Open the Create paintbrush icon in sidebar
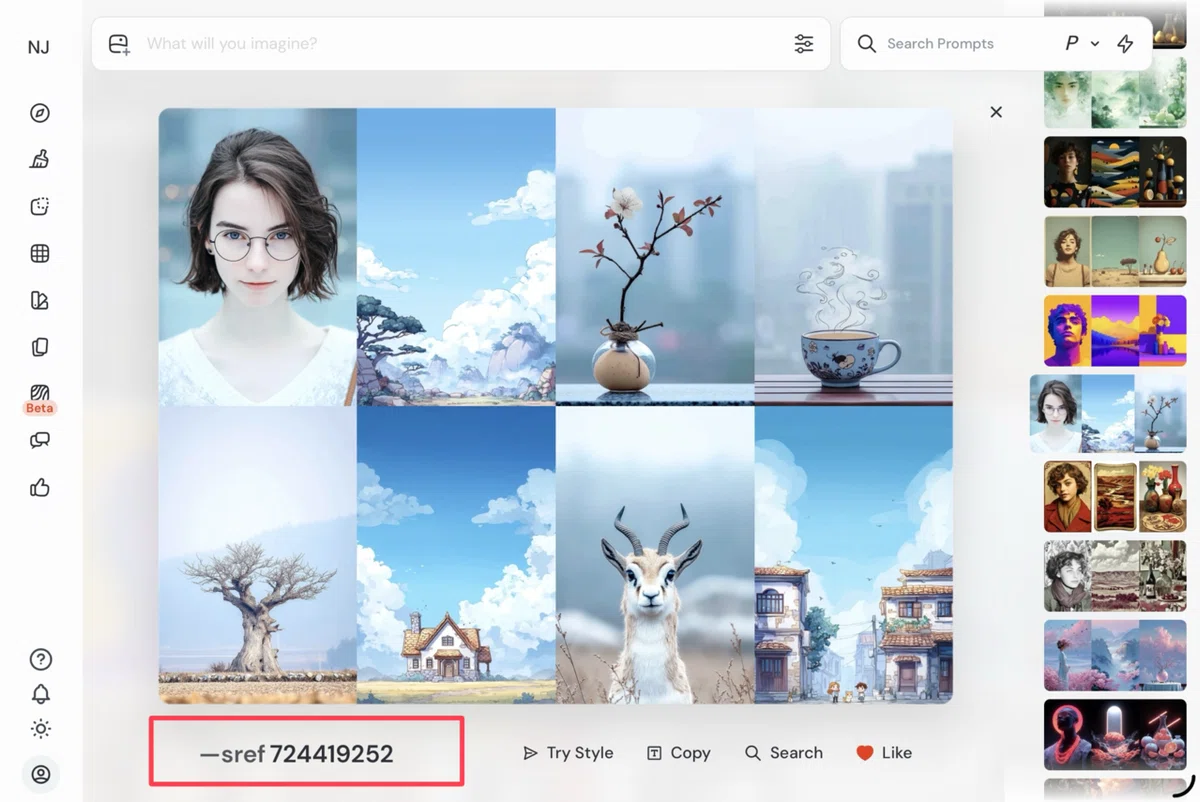This screenshot has width=1200, height=802. pyautogui.click(x=40, y=159)
